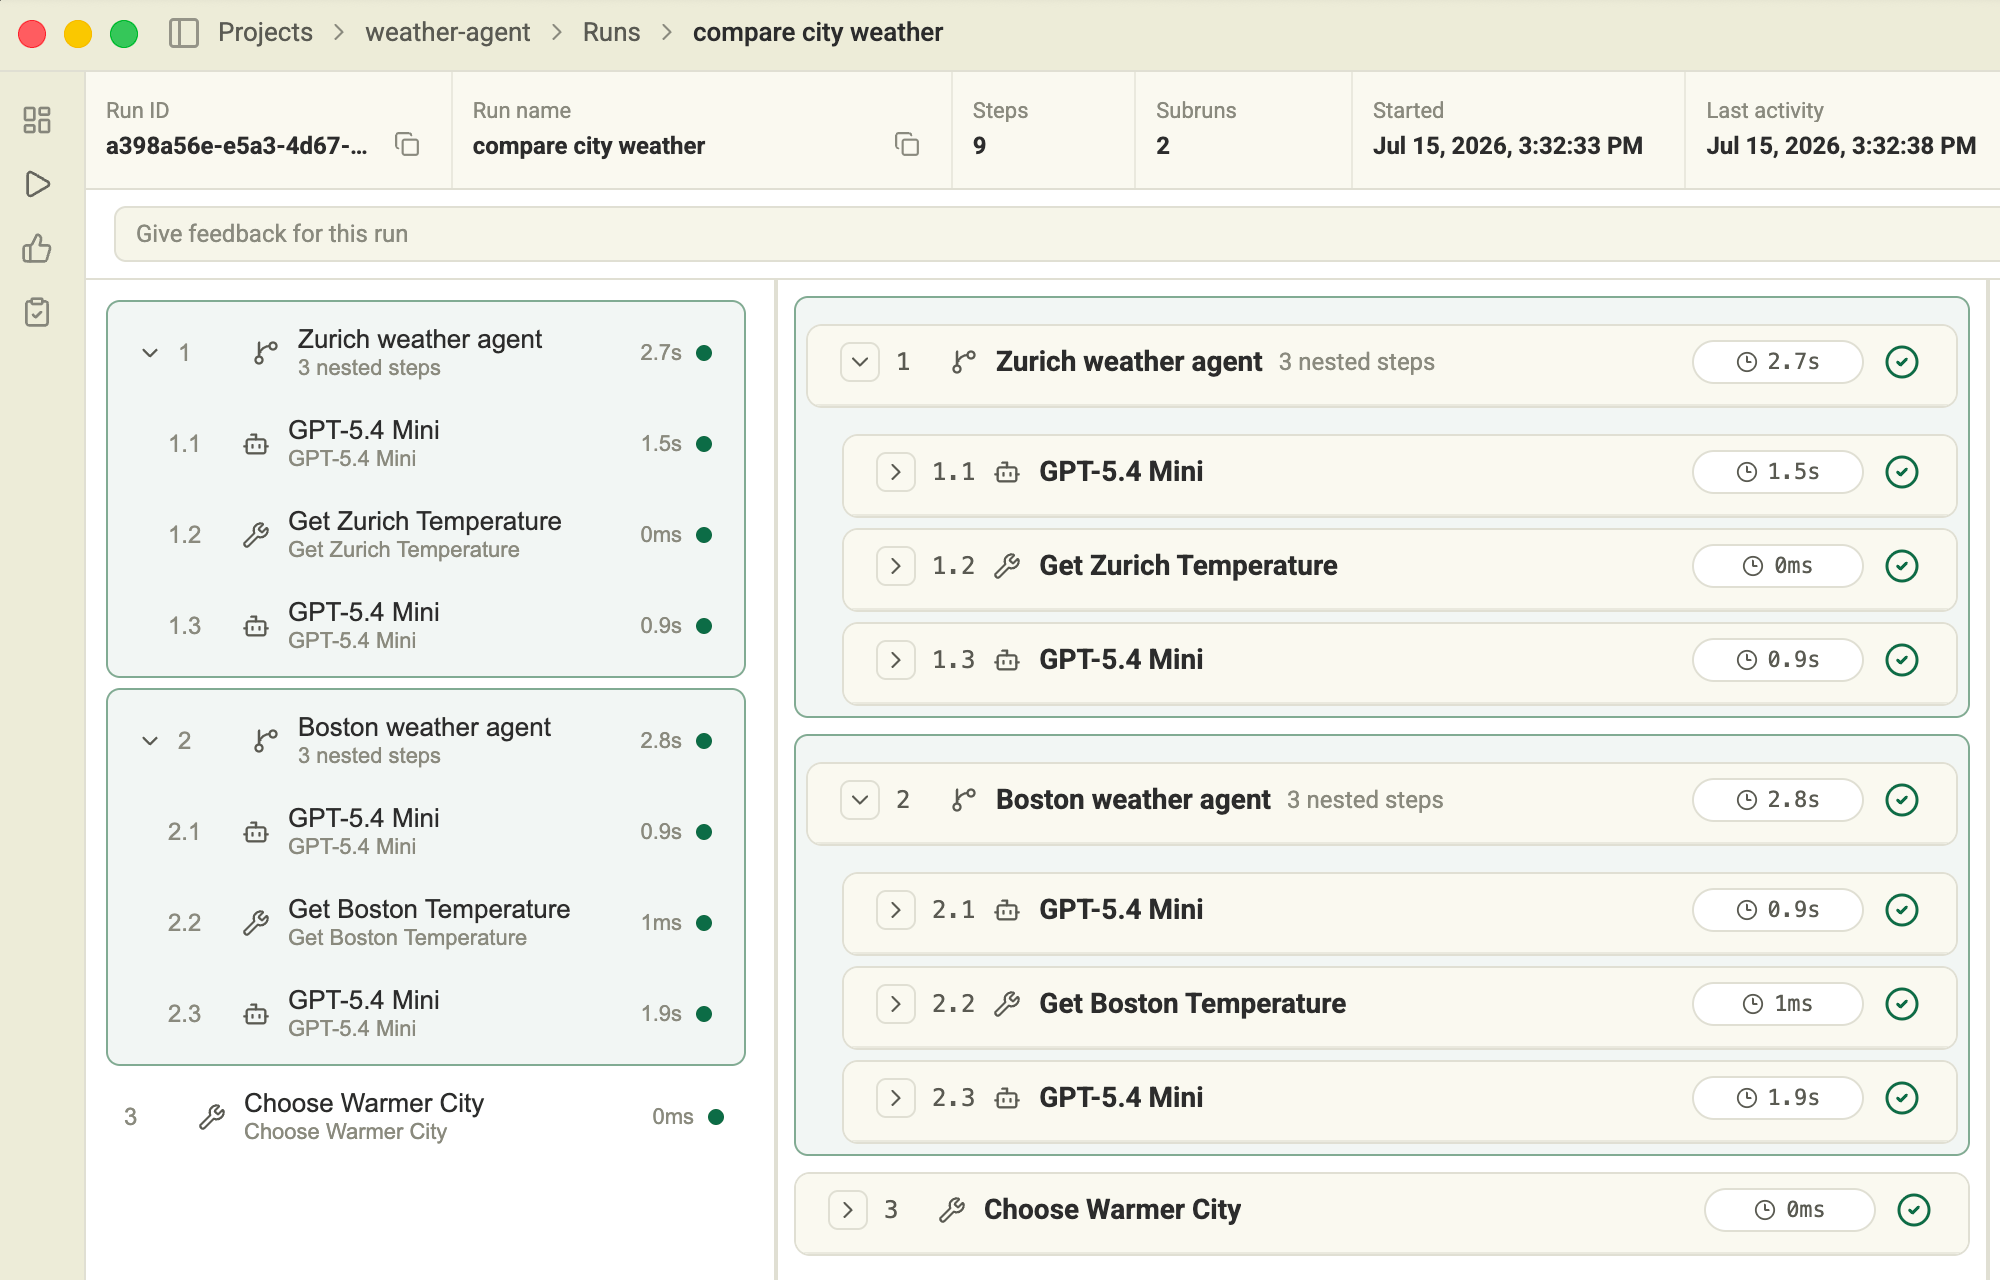Screen dimensions: 2000x1280
Task: Click branch icon of Zurich weather agent in tree
Action: [265, 353]
